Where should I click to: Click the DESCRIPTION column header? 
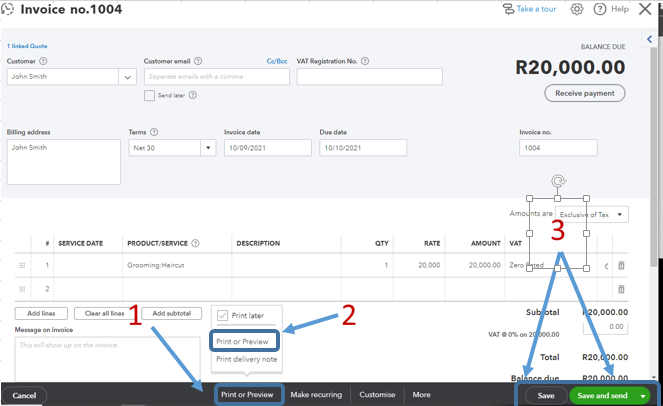[258, 243]
